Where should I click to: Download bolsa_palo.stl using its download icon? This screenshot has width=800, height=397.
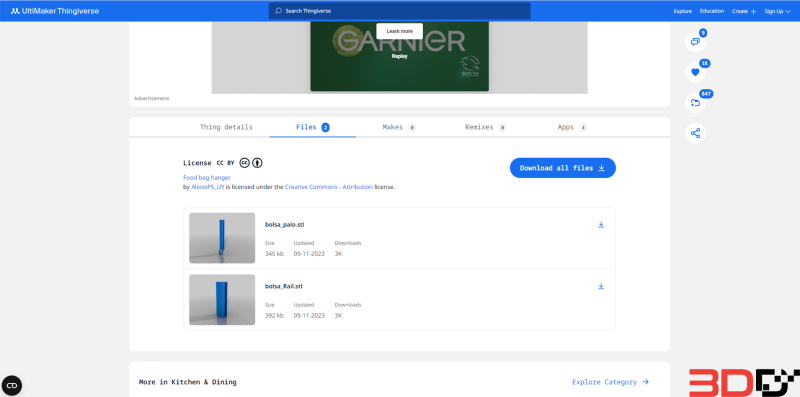(601, 225)
